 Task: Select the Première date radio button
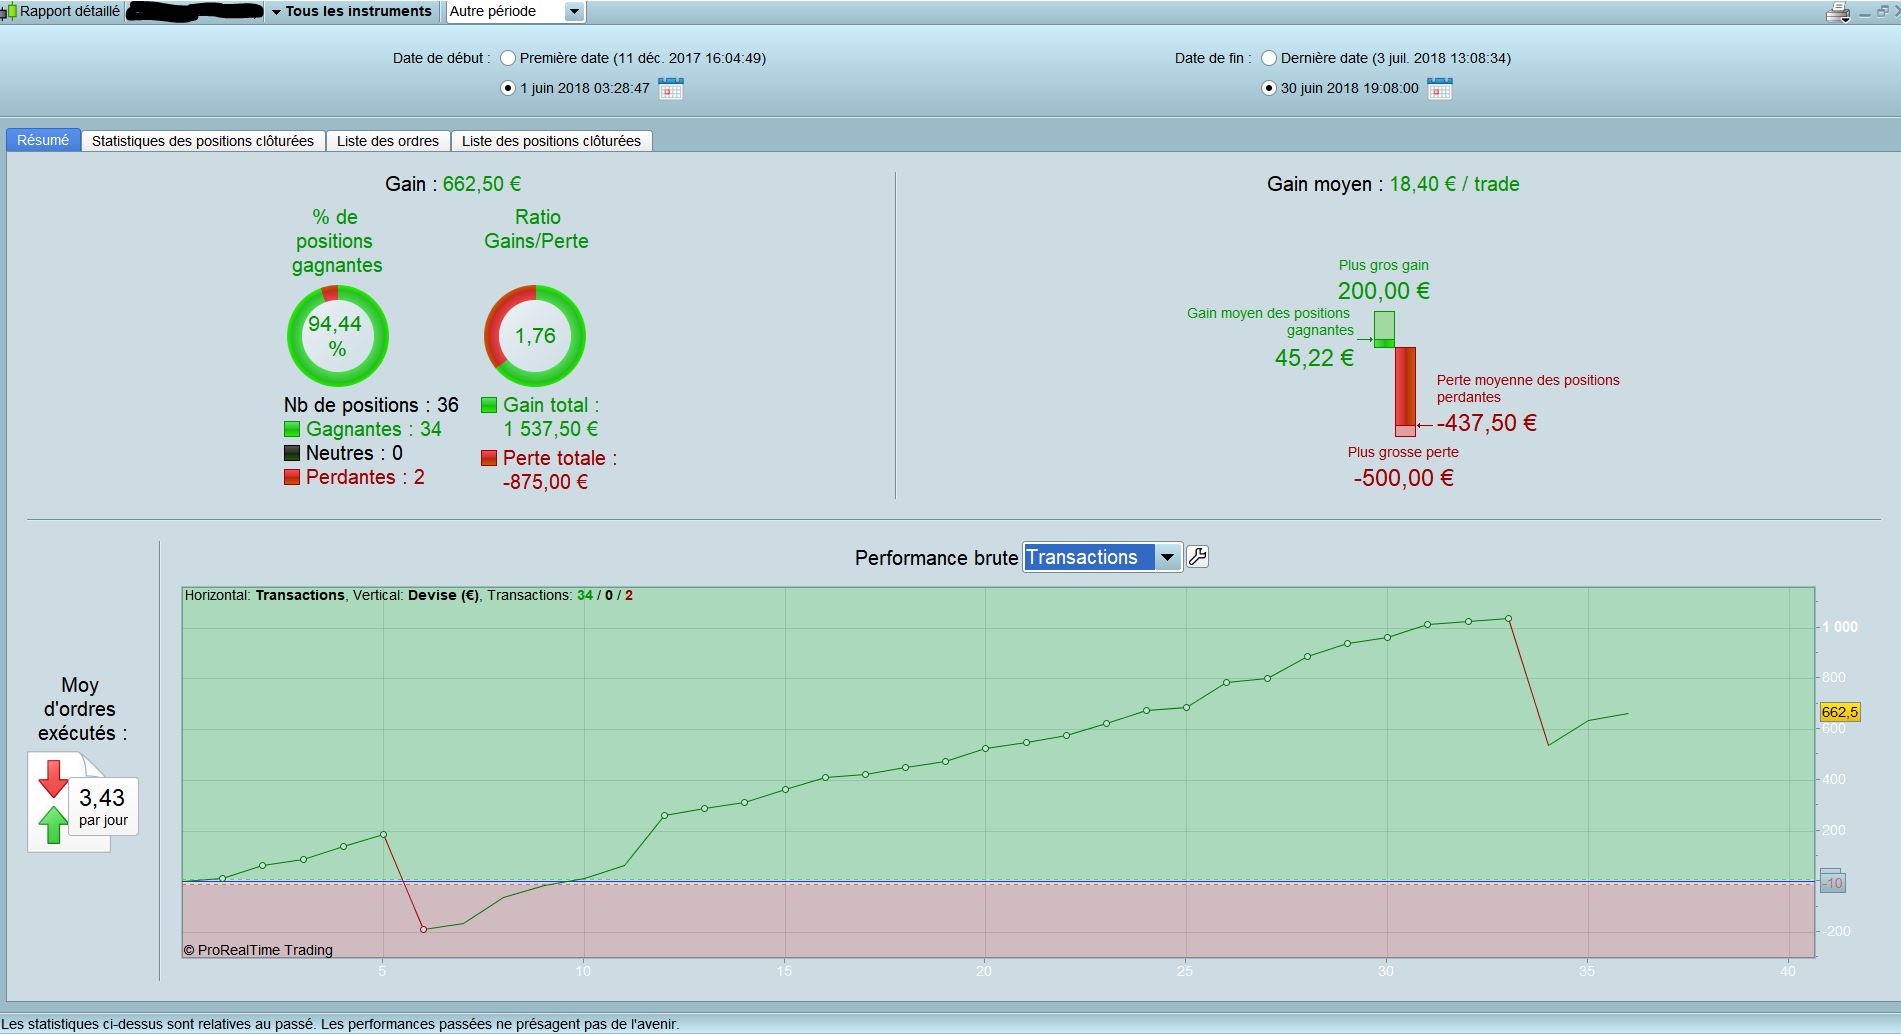(x=508, y=58)
